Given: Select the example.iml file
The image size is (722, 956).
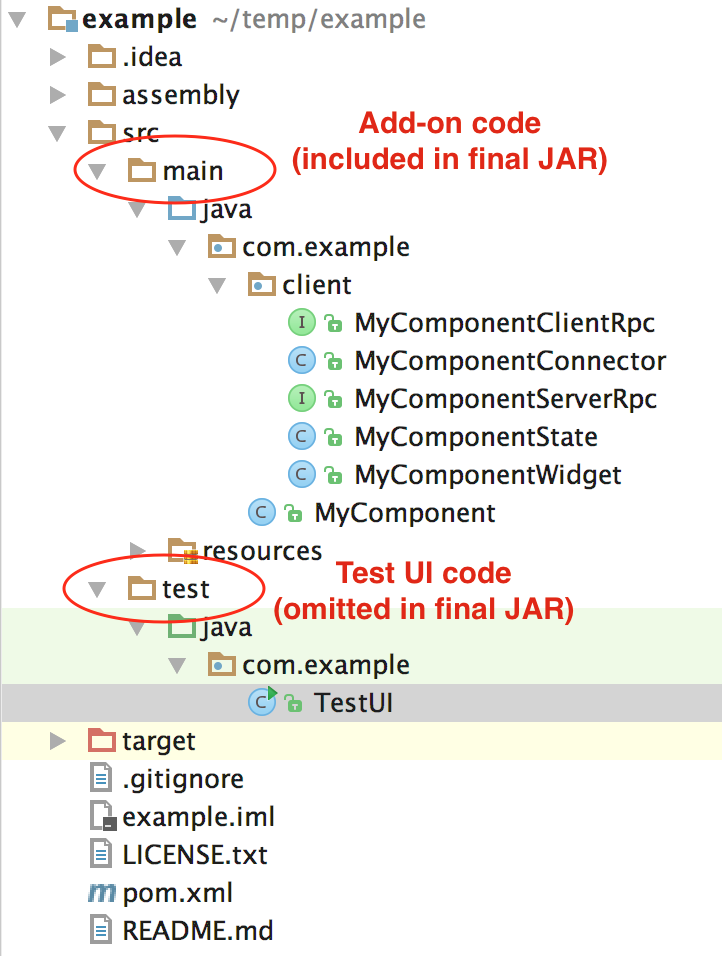Looking at the screenshot, I should [198, 817].
